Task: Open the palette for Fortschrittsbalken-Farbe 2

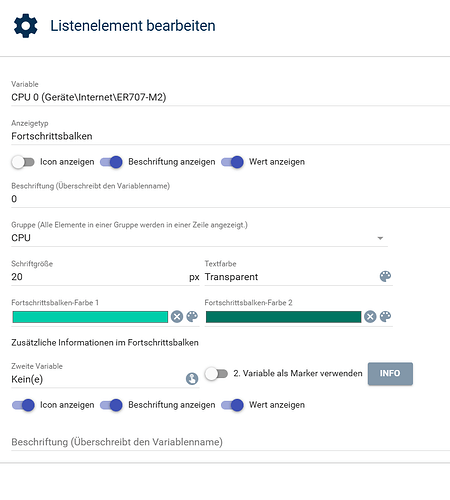Action: pyautogui.click(x=385, y=316)
